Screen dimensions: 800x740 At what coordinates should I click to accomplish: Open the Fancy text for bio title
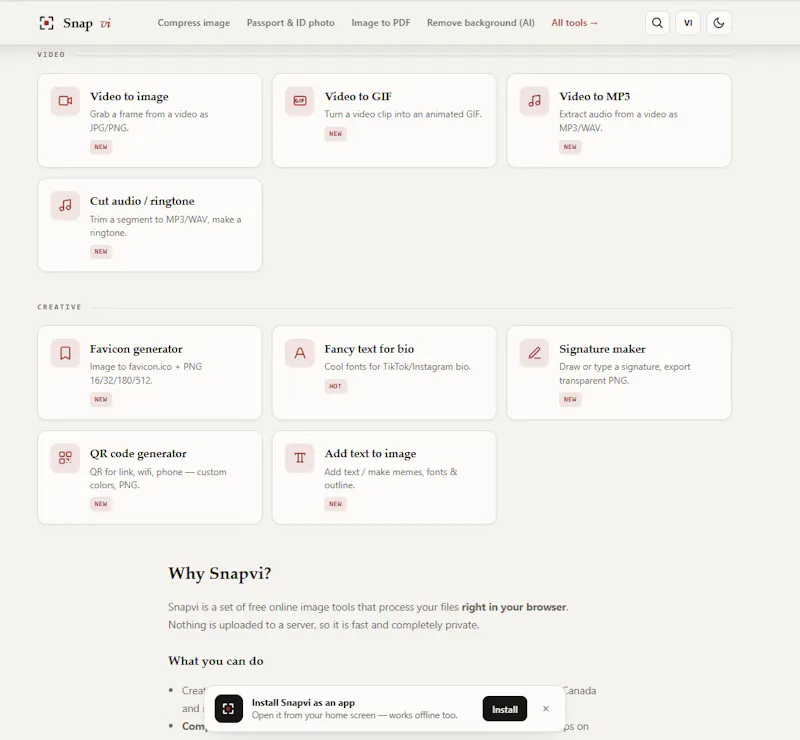pos(369,349)
